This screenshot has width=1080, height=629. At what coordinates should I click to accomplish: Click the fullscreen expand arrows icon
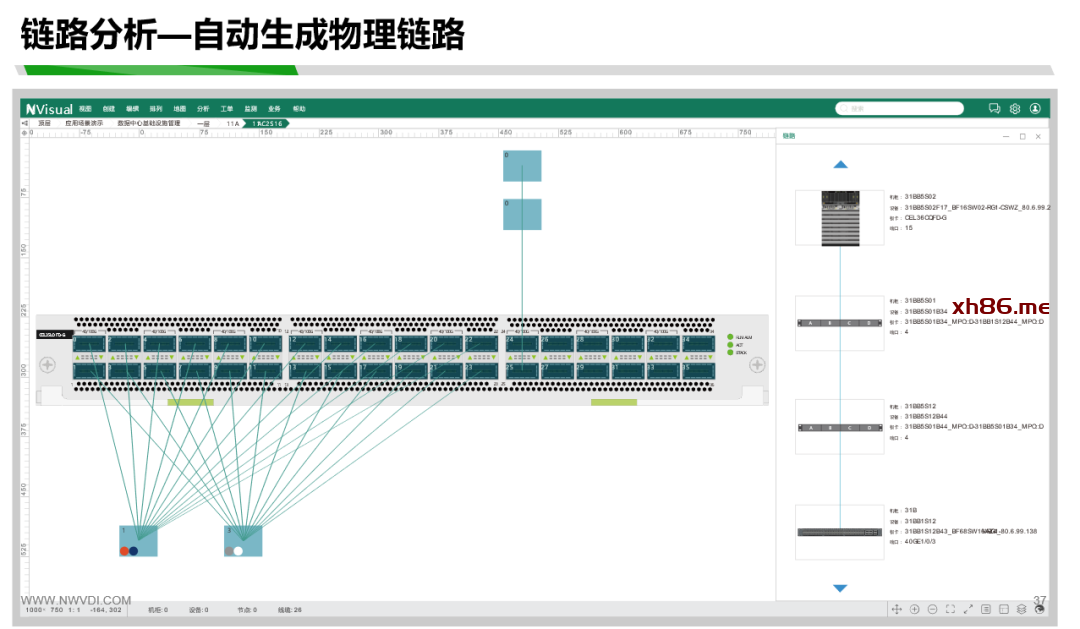click(x=968, y=609)
